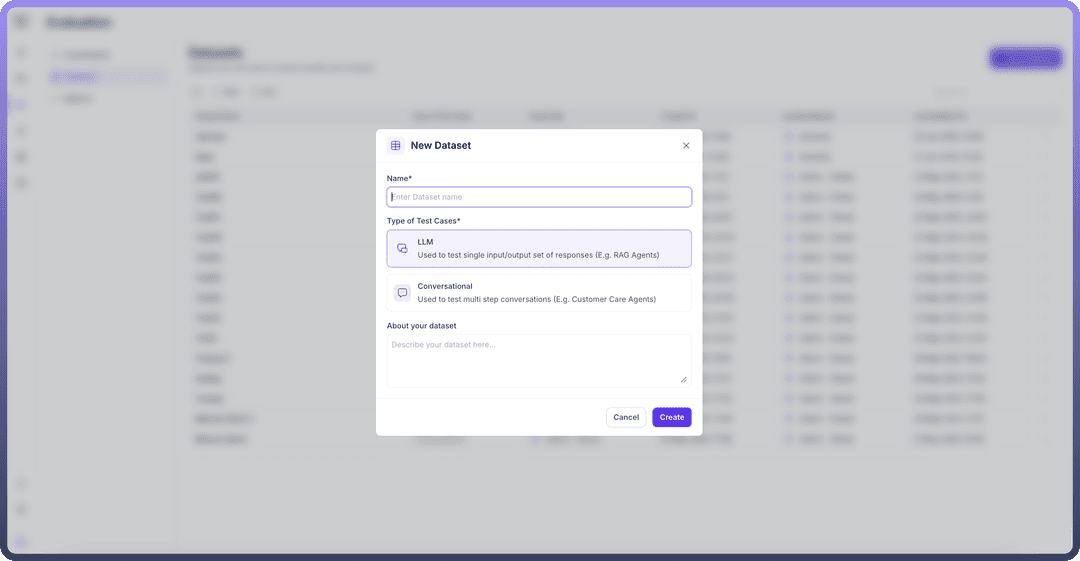Viewport: 1080px width, 561px height.
Task: Click into the Describe your dataset textarea
Action: 539,360
